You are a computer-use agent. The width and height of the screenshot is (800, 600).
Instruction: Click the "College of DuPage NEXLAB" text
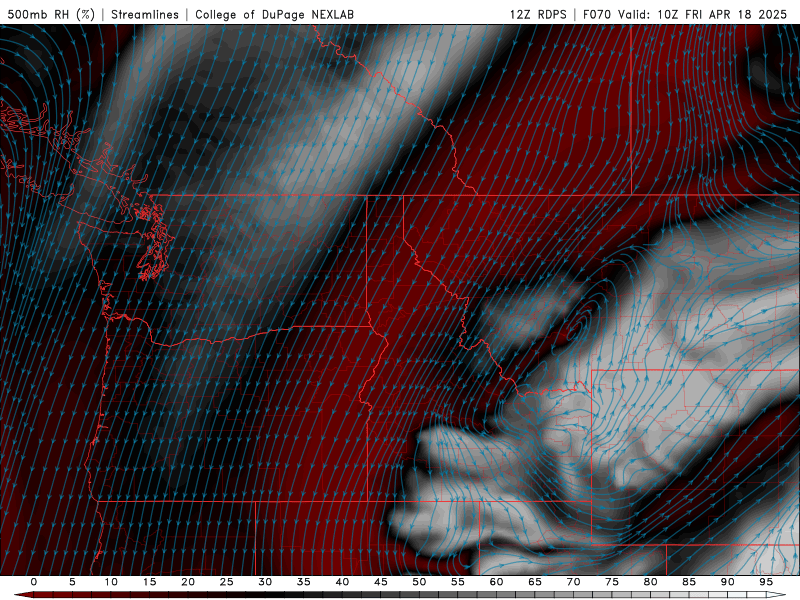click(274, 14)
